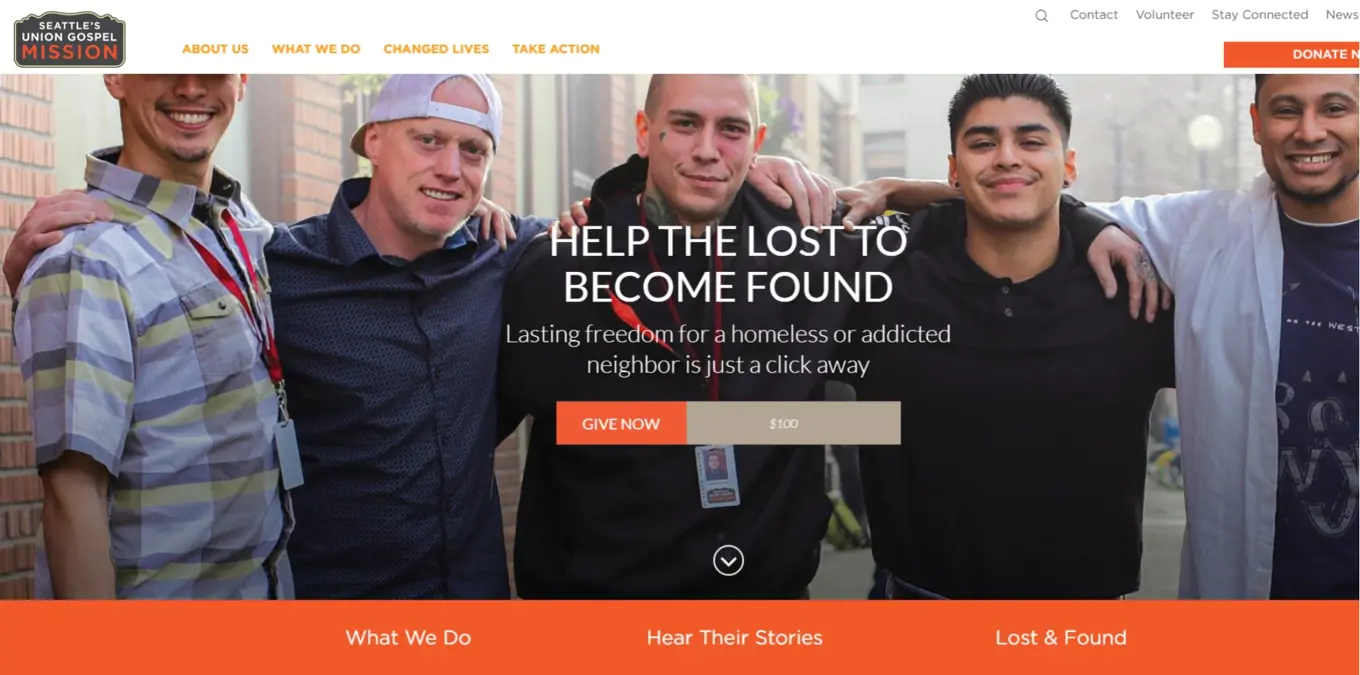Click the News link
The height and width of the screenshot is (675, 1360).
tap(1342, 15)
